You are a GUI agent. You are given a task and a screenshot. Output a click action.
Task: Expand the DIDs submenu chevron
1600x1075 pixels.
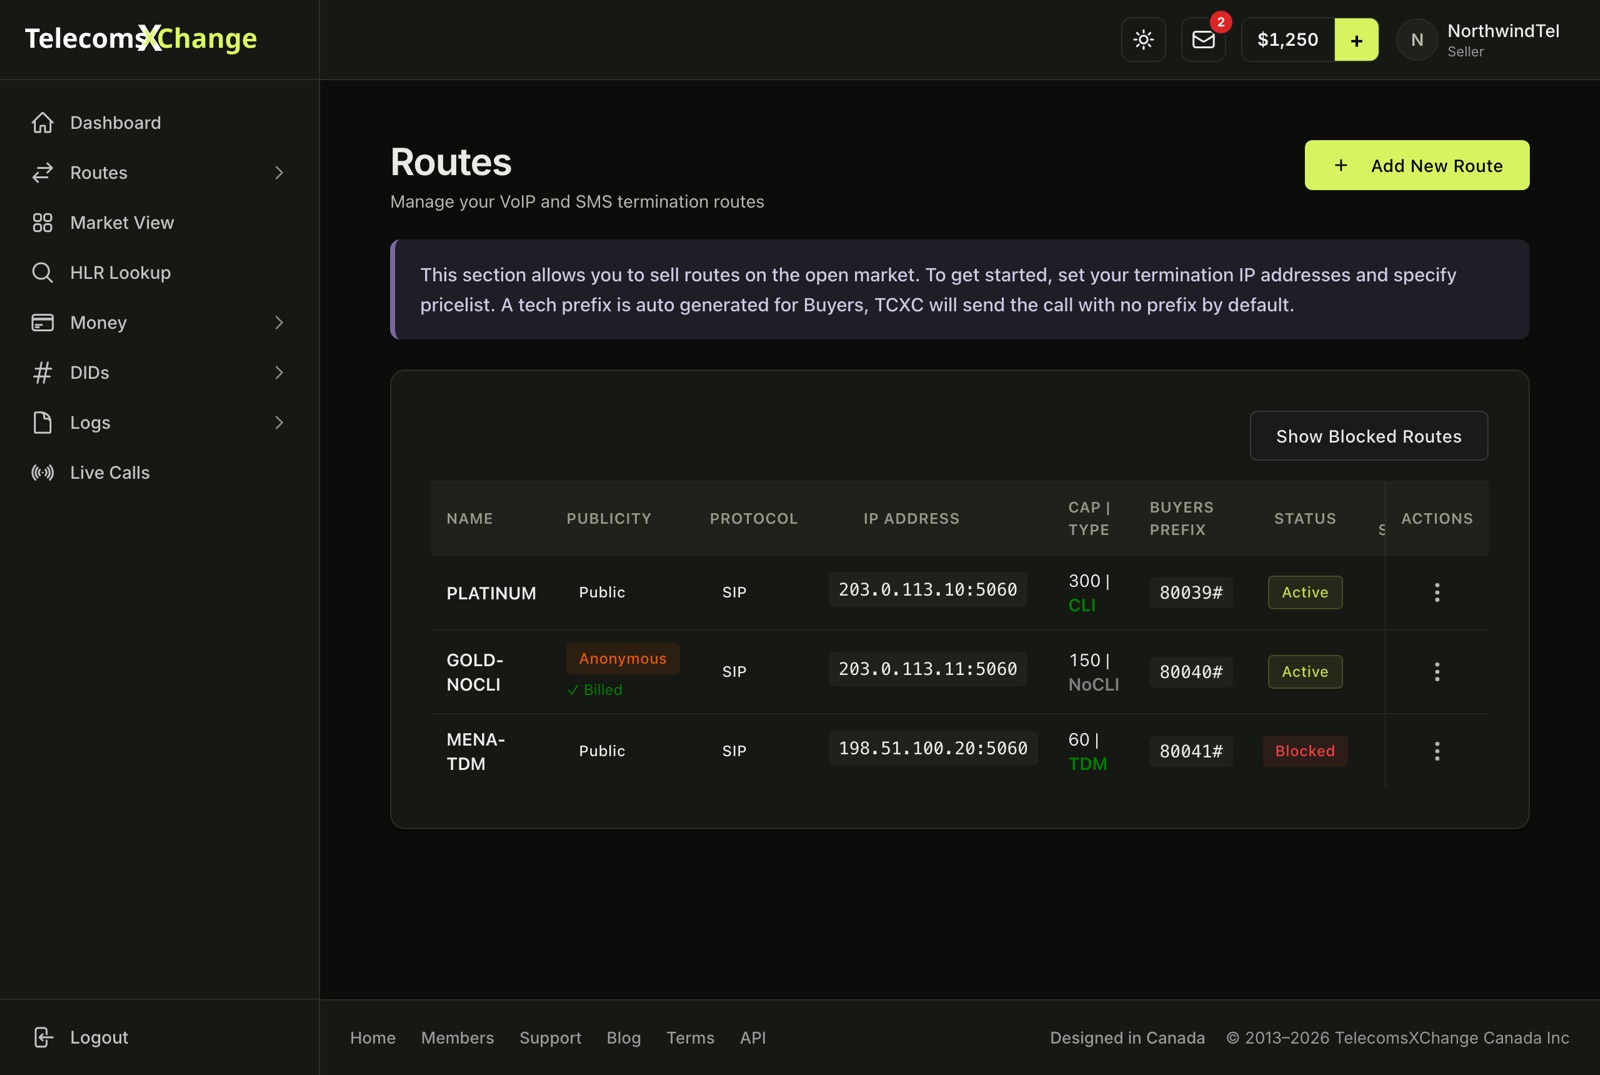click(x=279, y=372)
